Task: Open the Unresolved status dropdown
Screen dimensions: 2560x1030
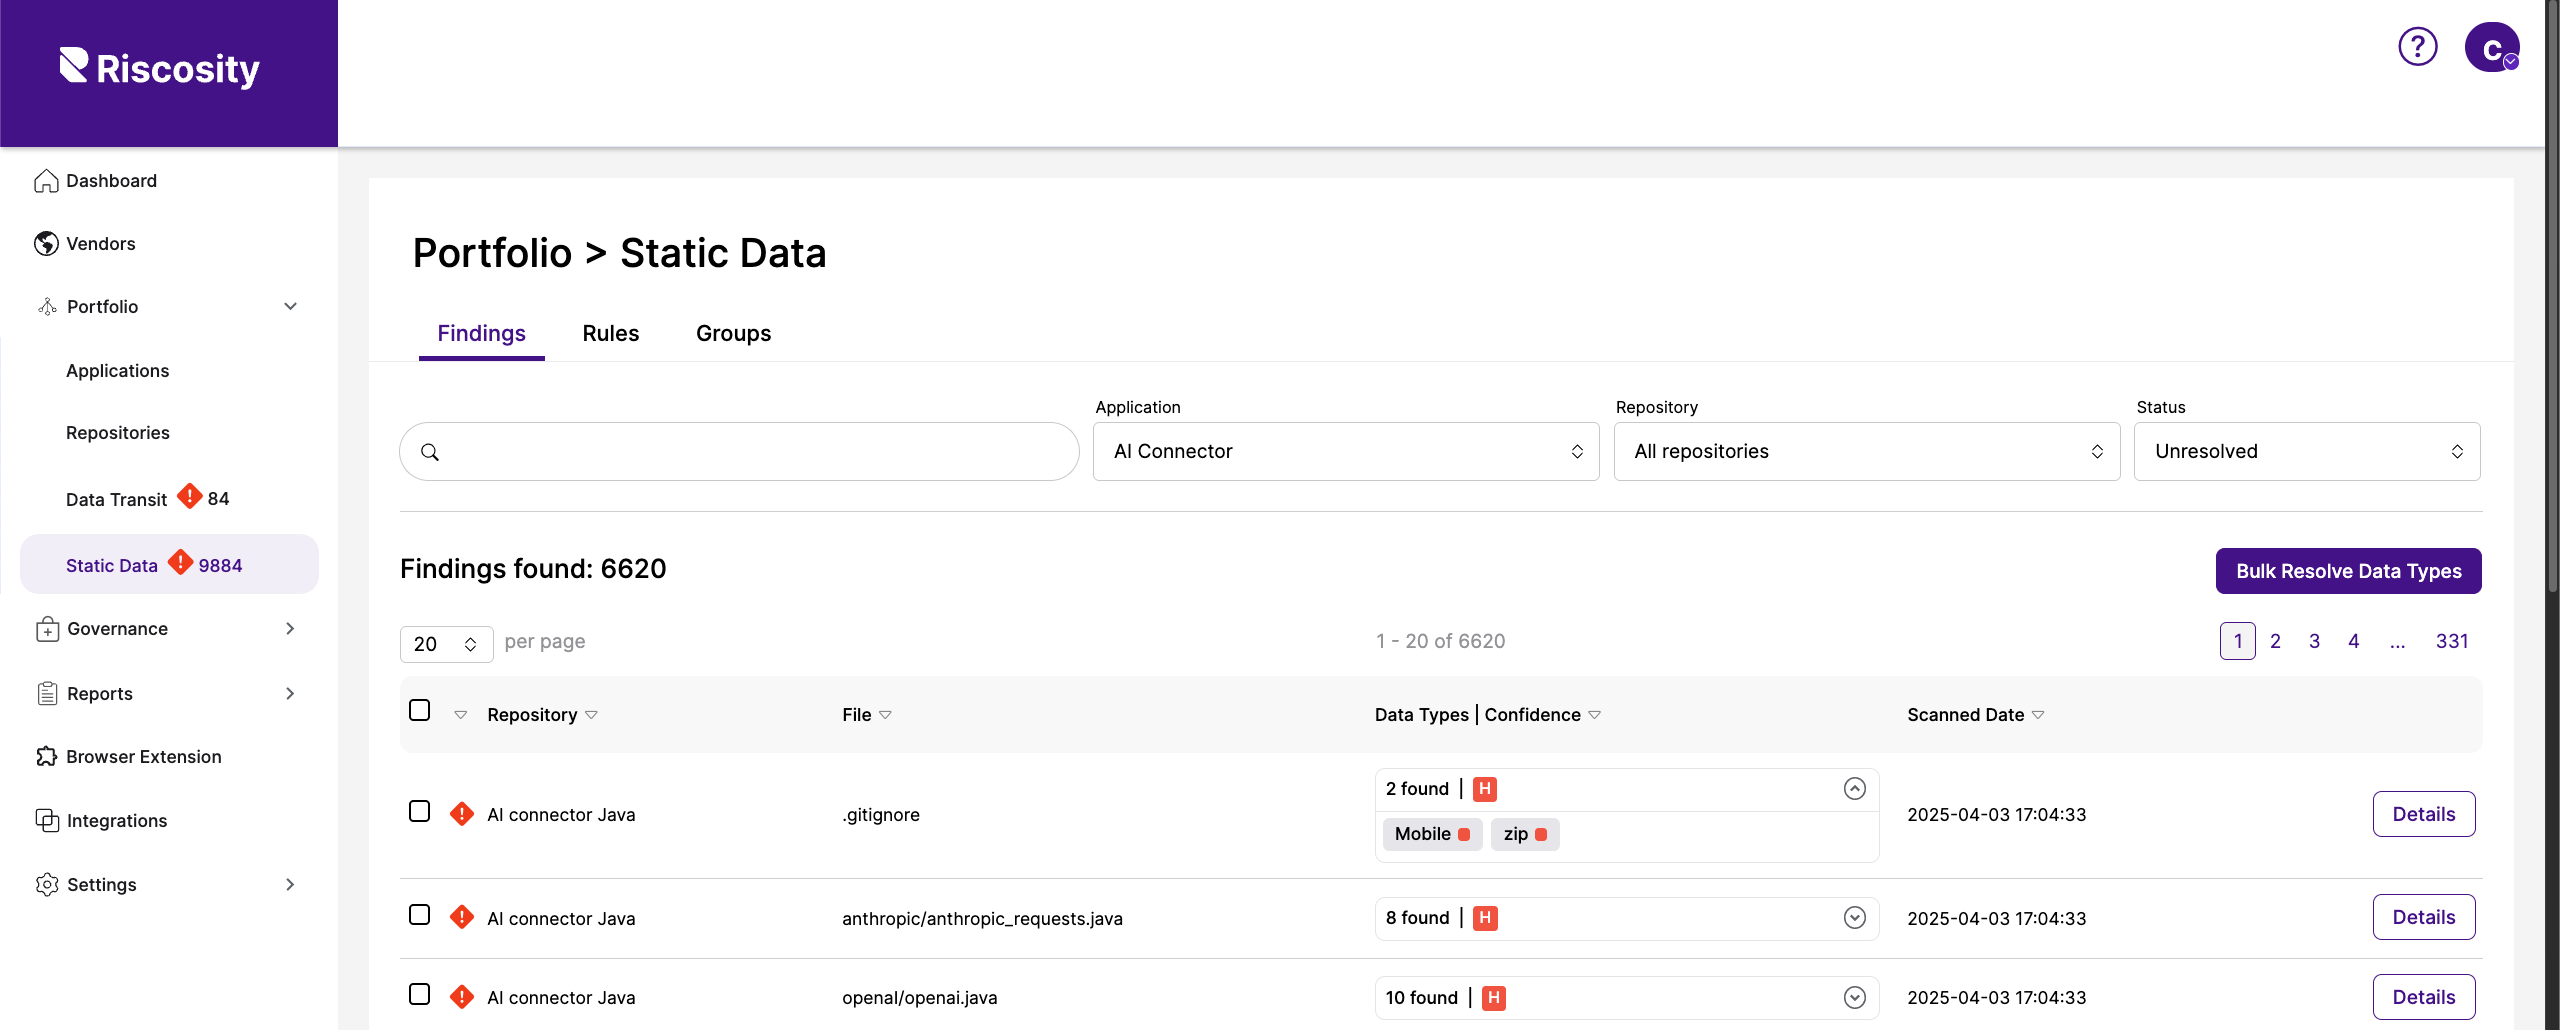Action: pyautogui.click(x=2307, y=452)
